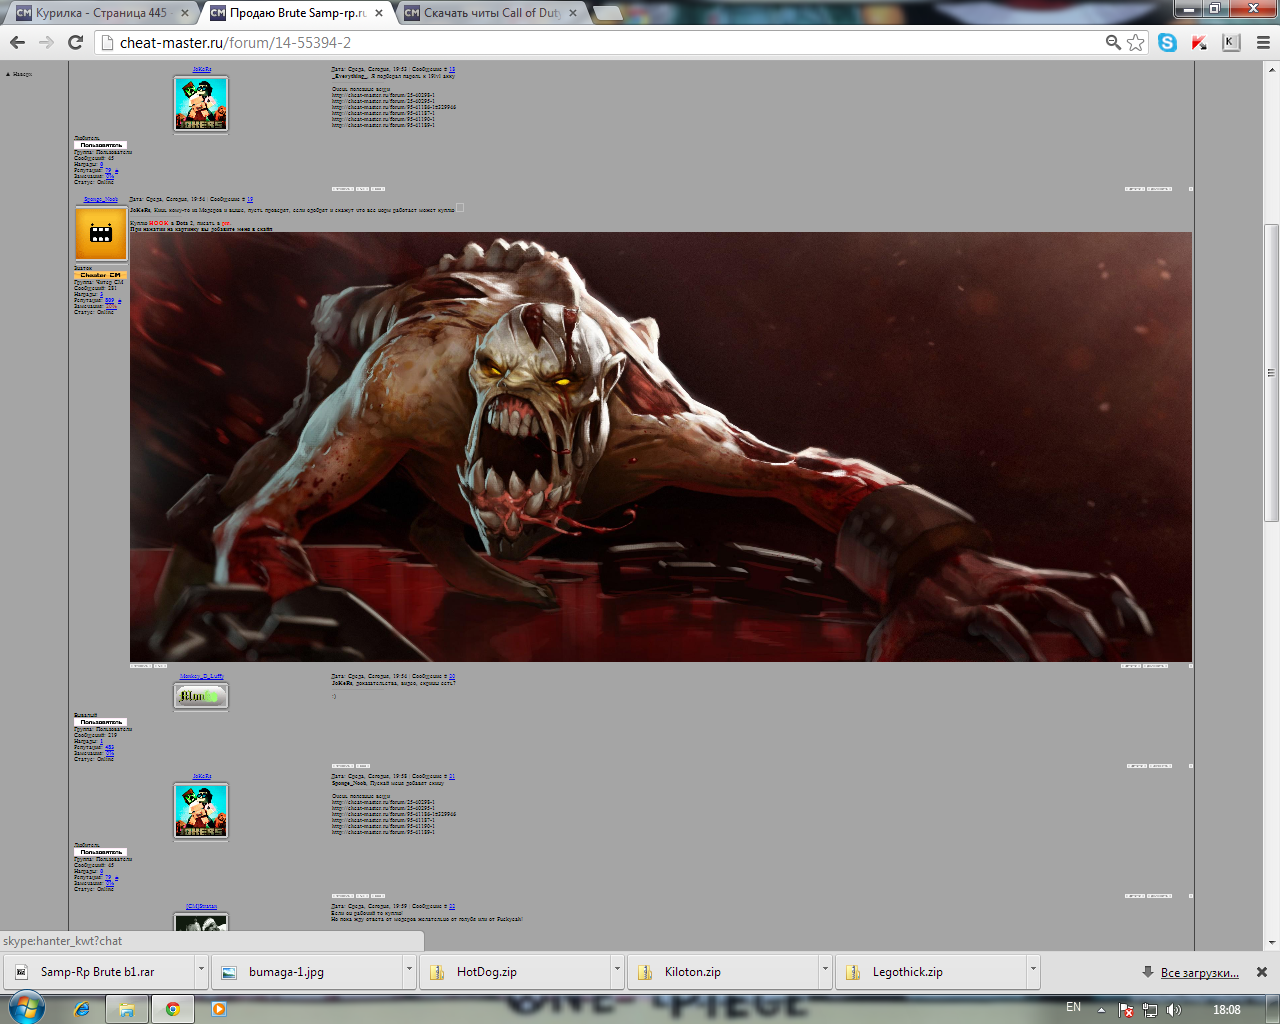Open Internet Explorer from the taskbar
The image size is (1280, 1024).
82,1009
